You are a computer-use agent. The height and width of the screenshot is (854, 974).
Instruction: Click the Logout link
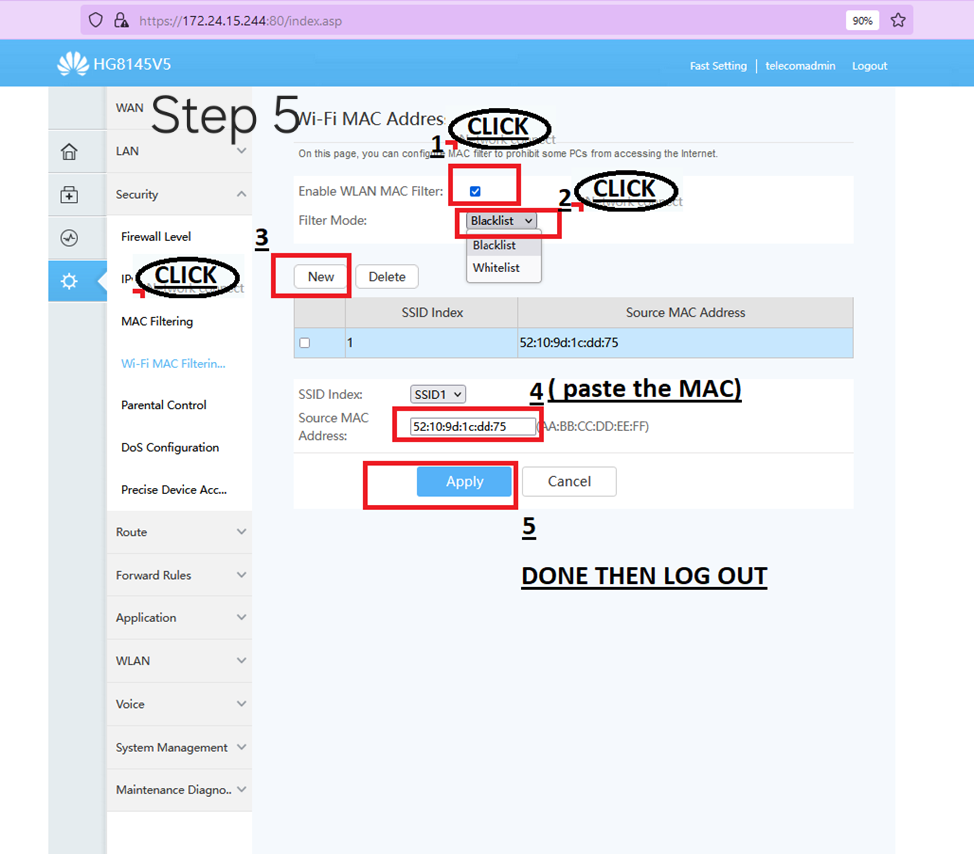pyautogui.click(x=870, y=66)
